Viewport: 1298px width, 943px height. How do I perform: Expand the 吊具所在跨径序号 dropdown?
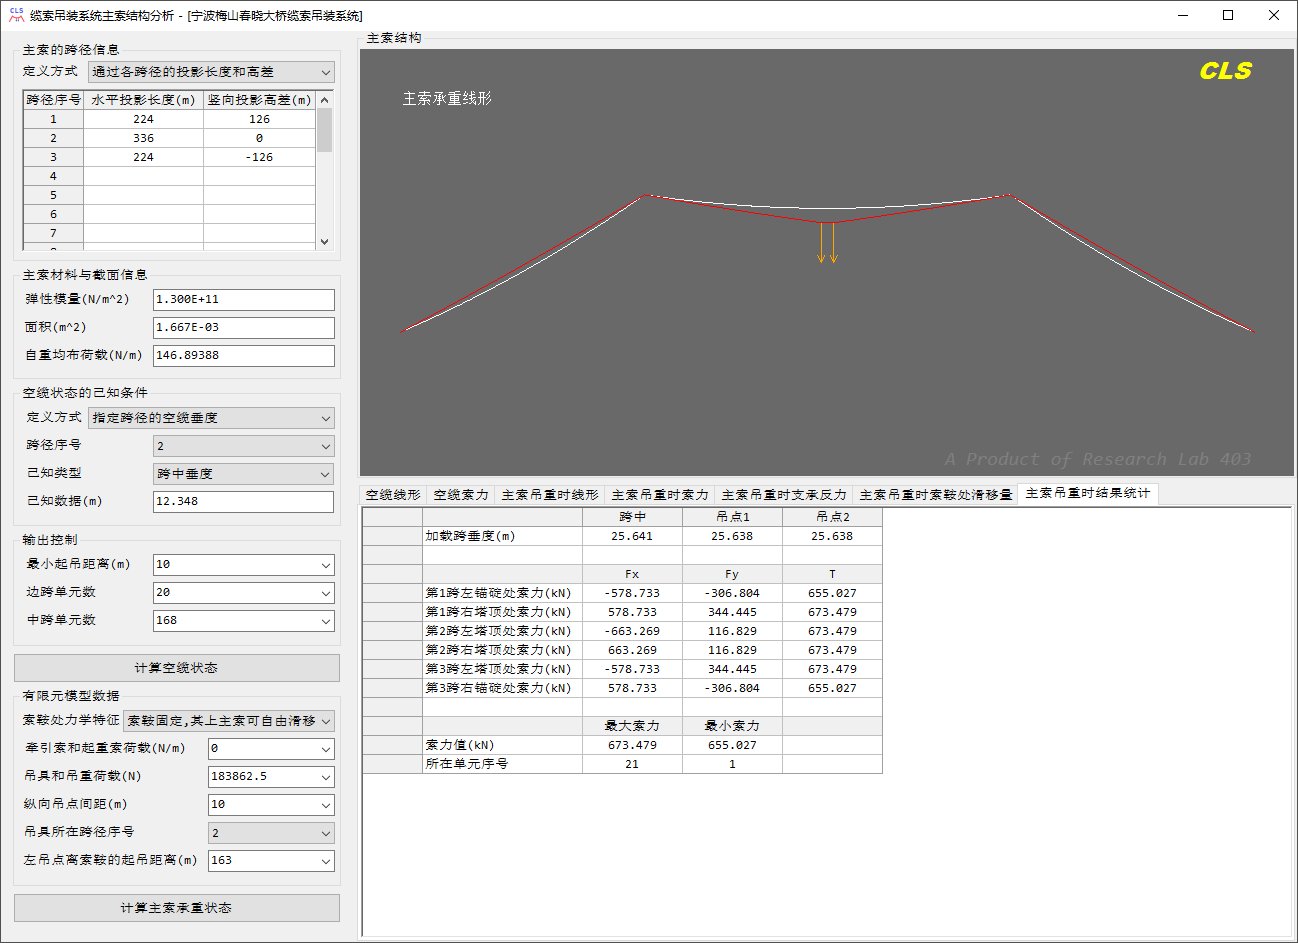pos(271,833)
